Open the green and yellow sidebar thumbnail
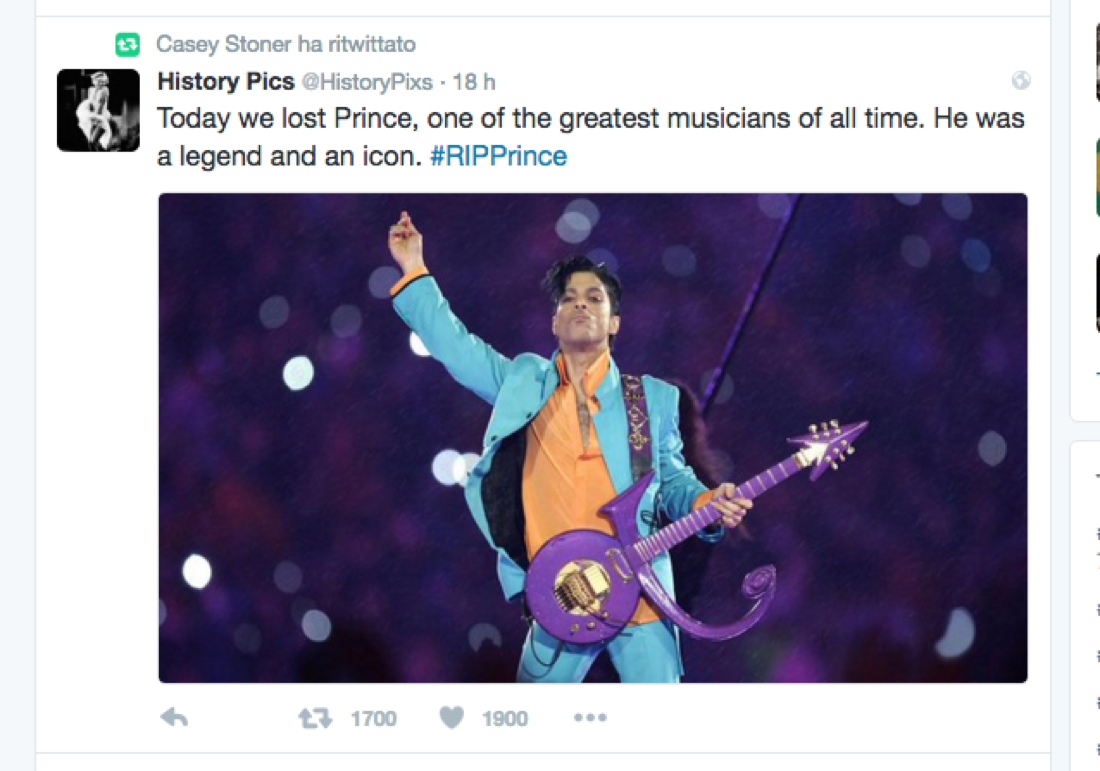 pyautogui.click(x=1097, y=177)
